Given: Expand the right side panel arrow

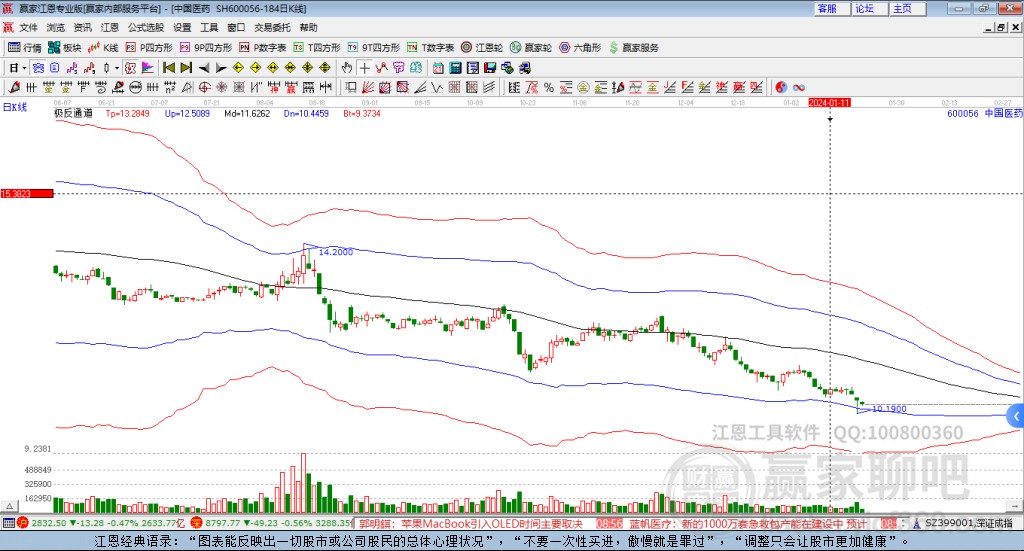Looking at the screenshot, I should [x=1016, y=416].
